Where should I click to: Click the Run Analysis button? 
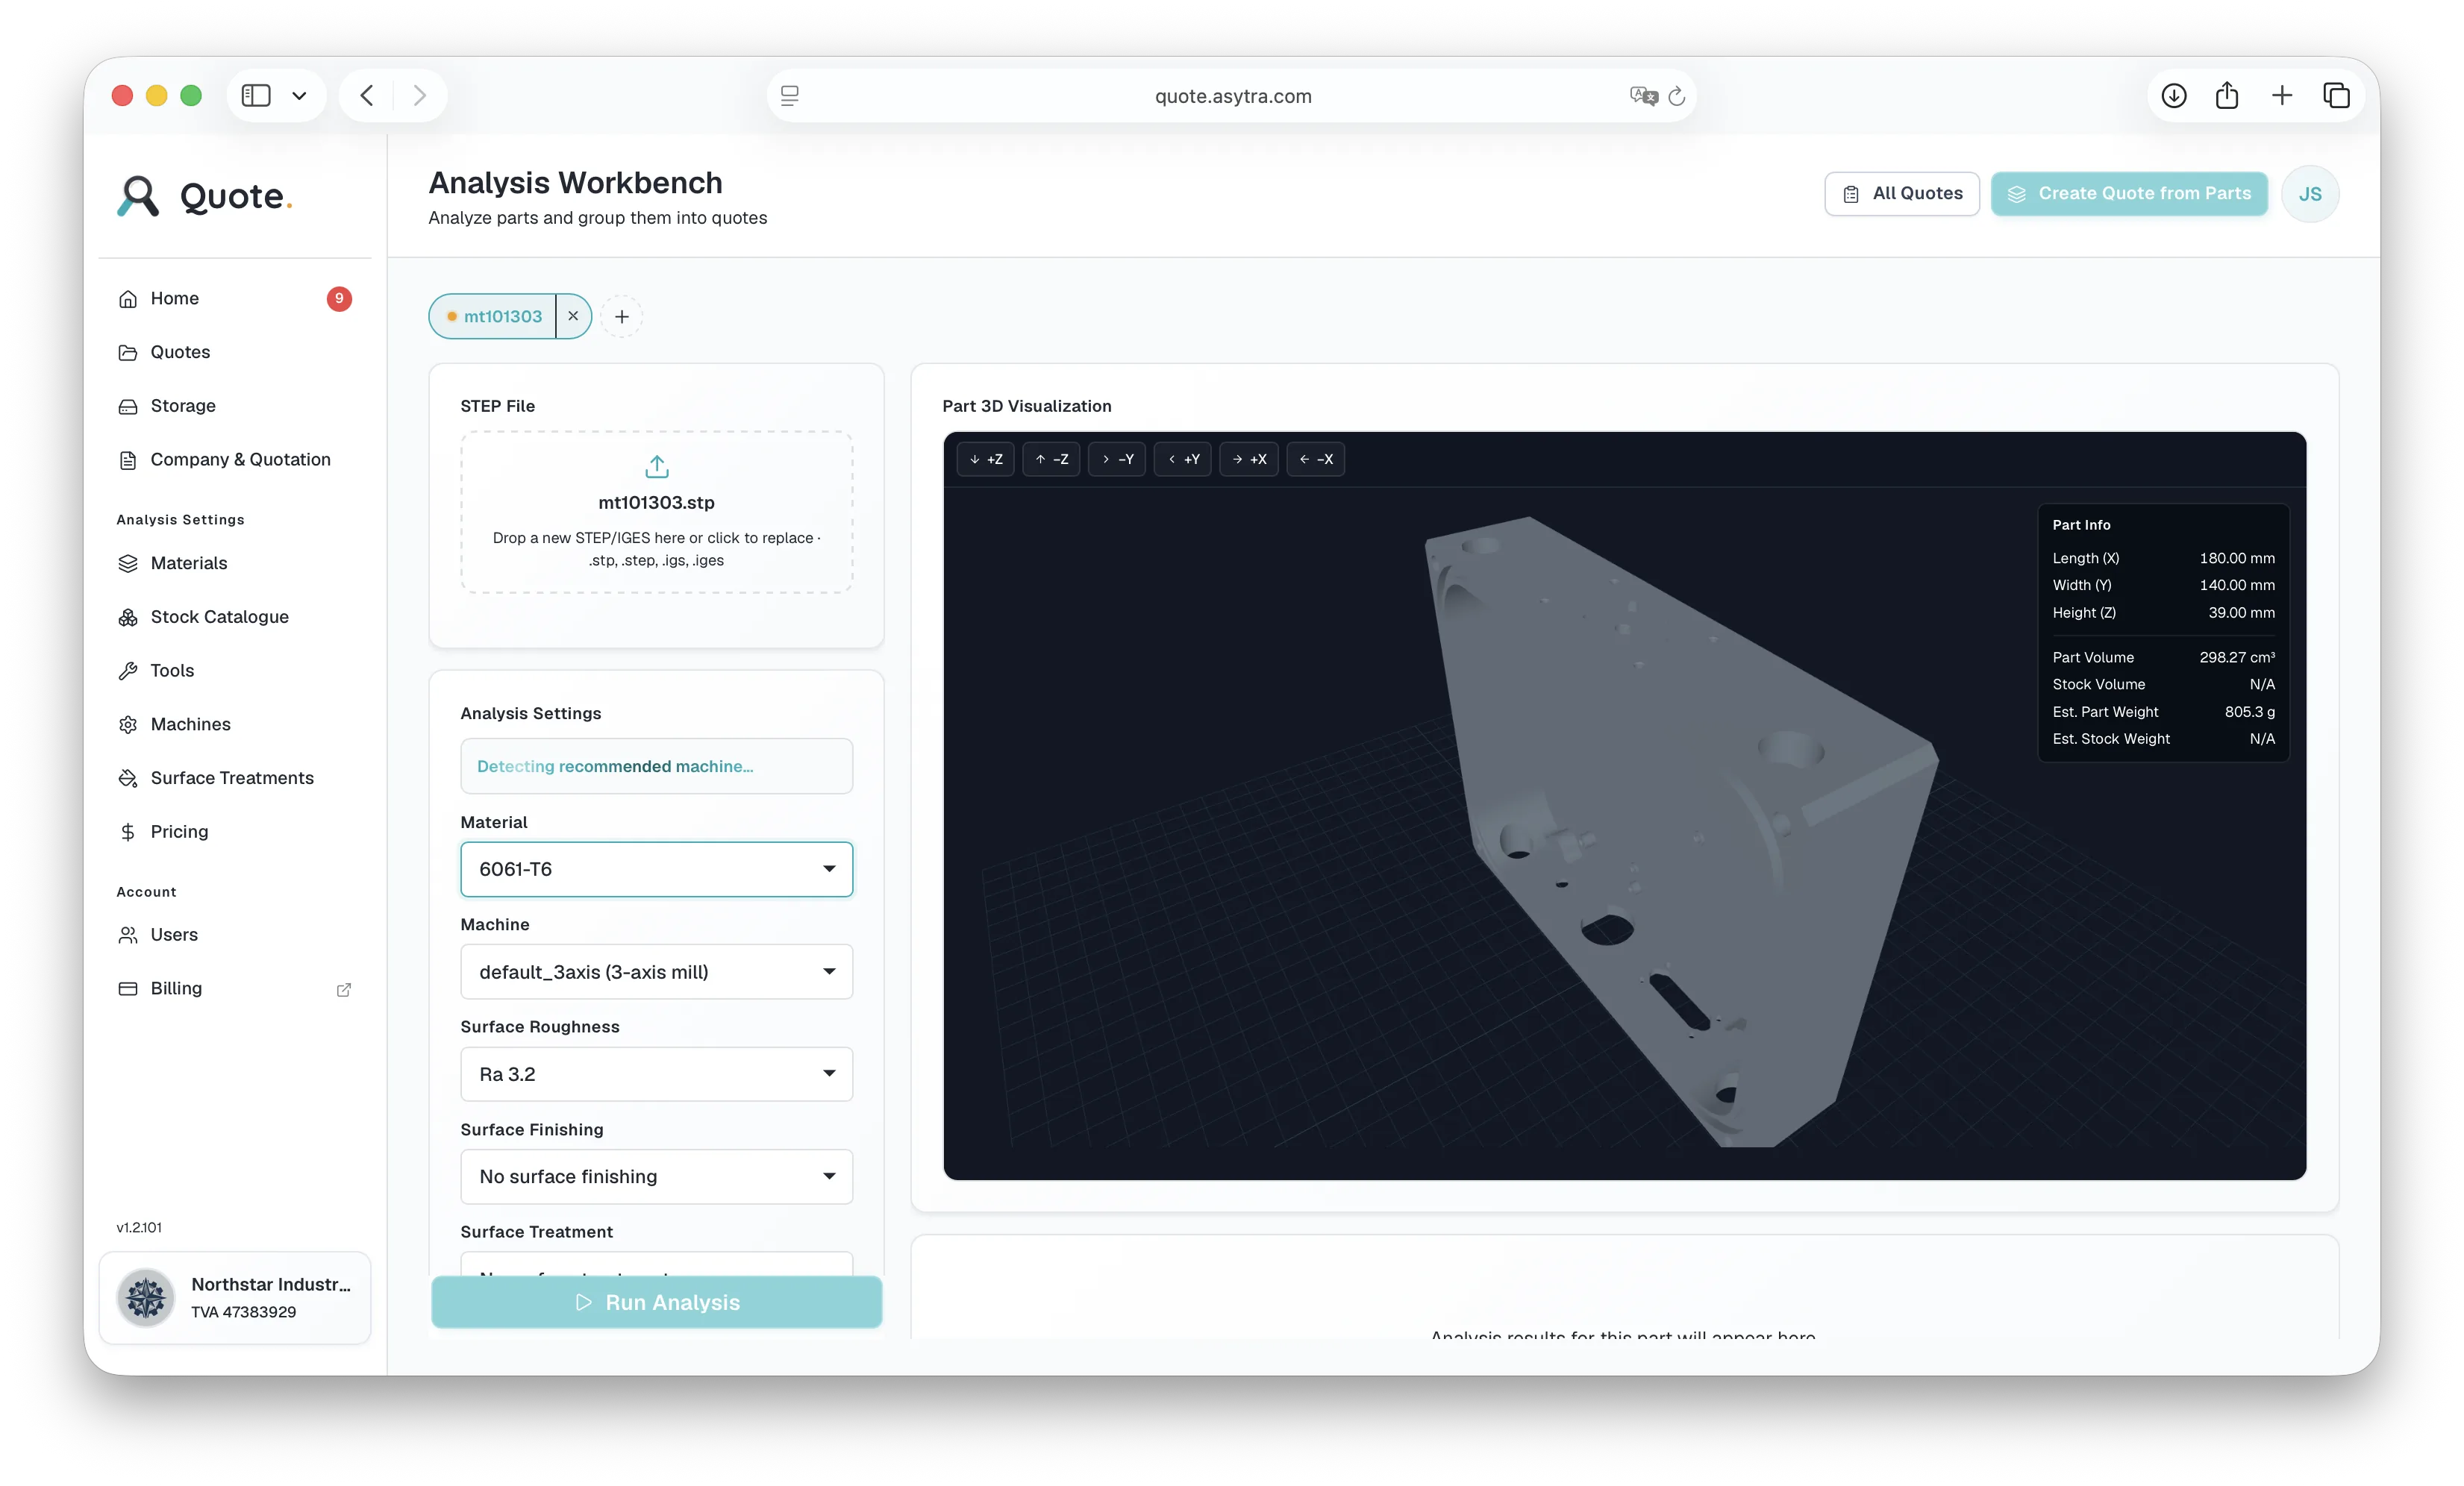point(656,1302)
